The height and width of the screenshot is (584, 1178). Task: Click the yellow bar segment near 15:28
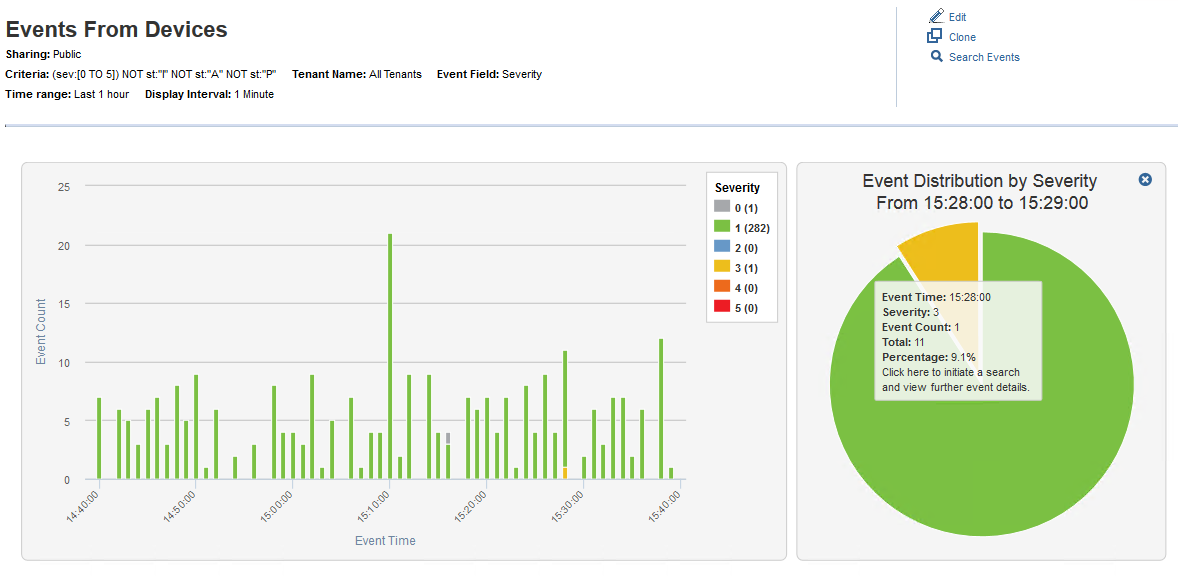[x=565, y=473]
